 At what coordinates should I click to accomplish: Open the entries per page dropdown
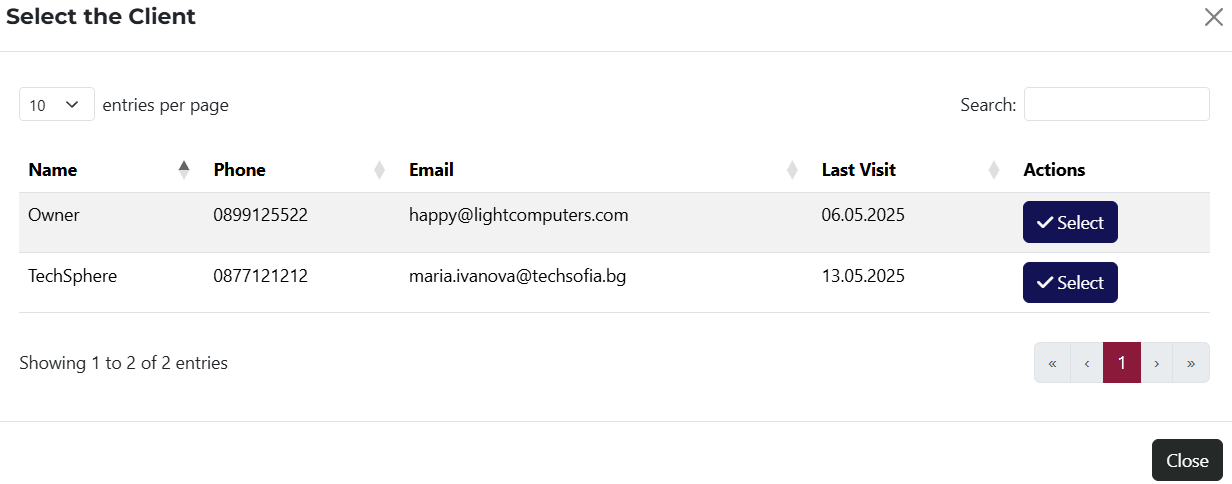[56, 105]
